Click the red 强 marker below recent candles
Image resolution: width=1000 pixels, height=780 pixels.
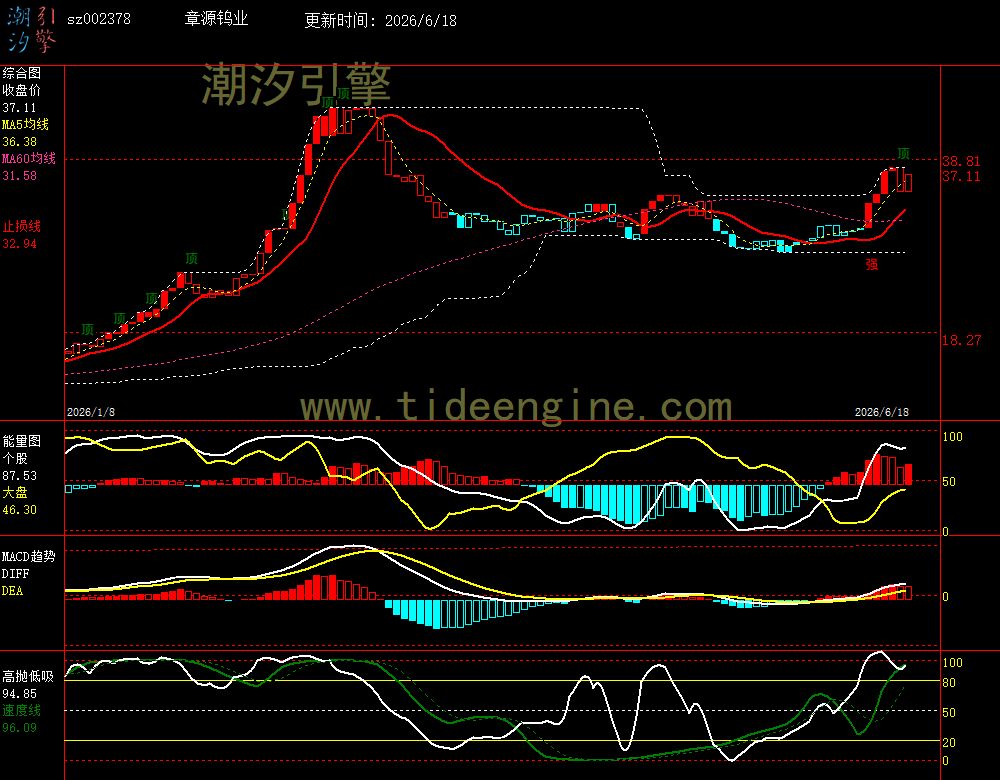(x=872, y=264)
